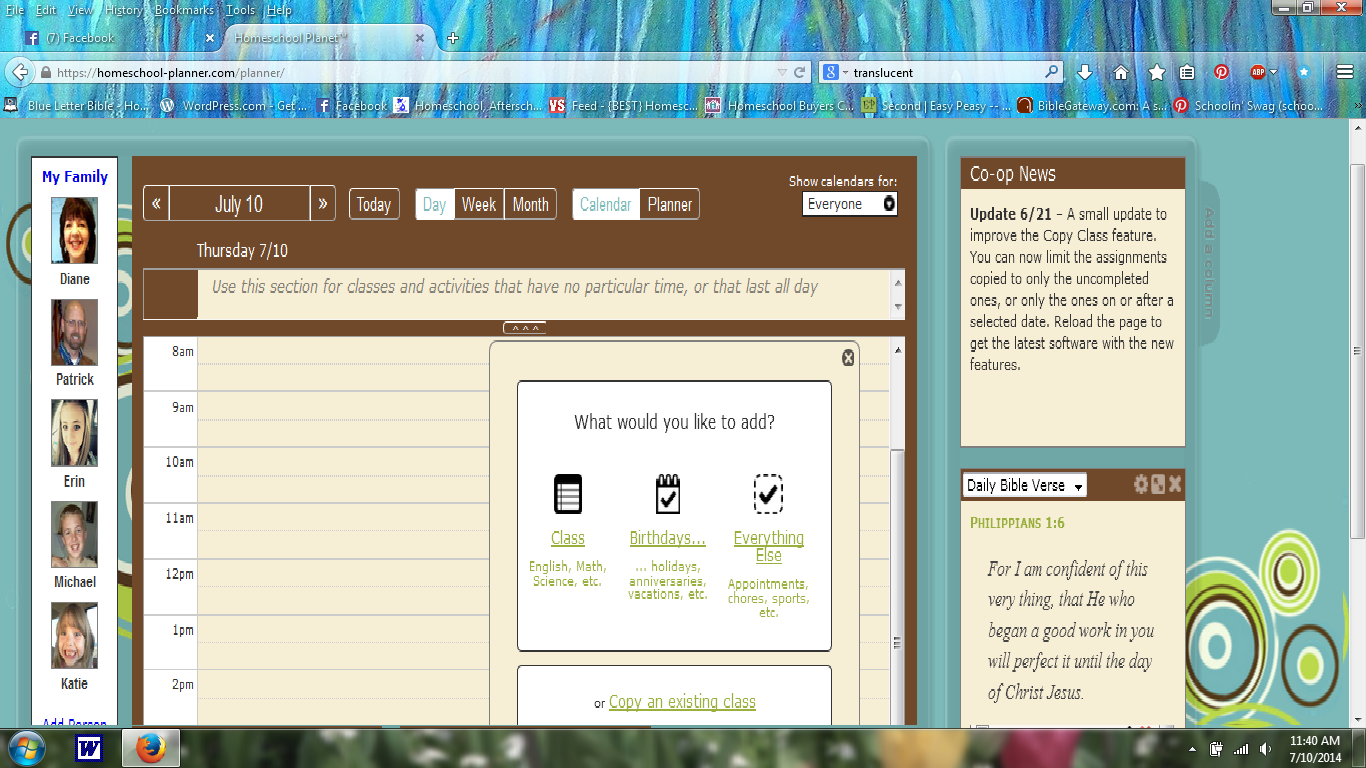Click the Pinterest toolbar button
Screen dimensions: 1366x768
(1221, 72)
